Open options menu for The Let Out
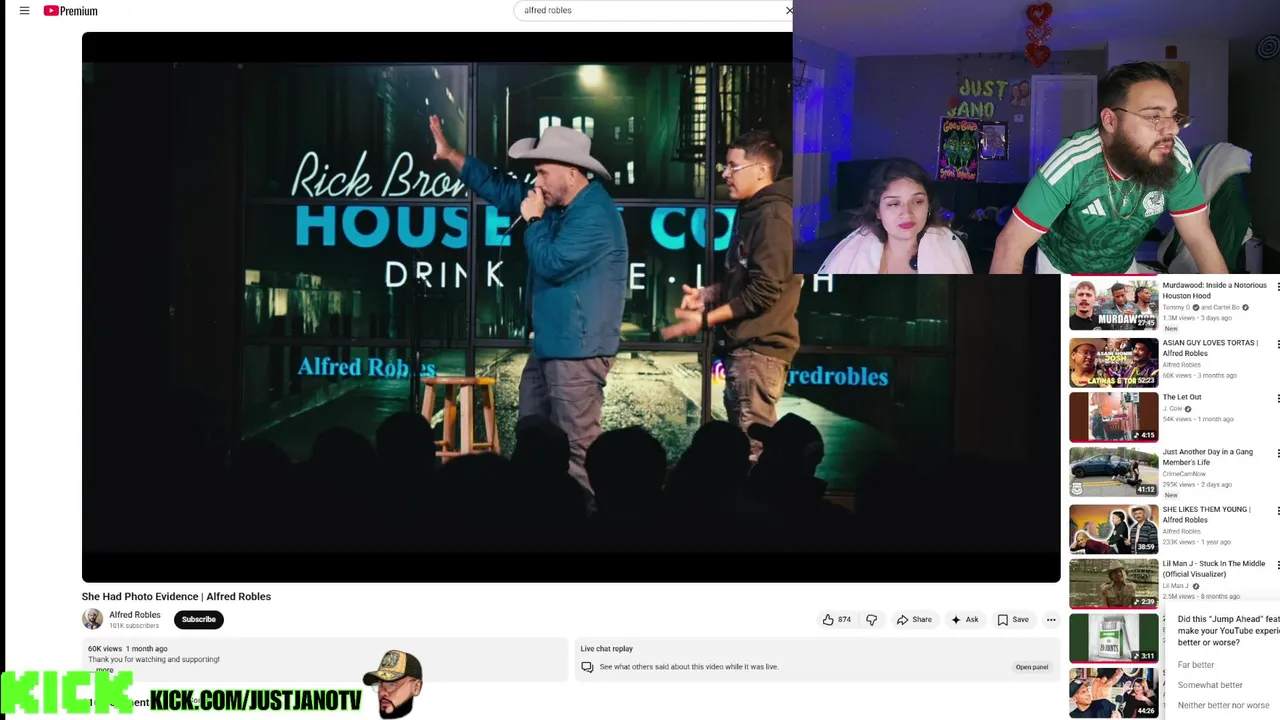 [1277, 399]
